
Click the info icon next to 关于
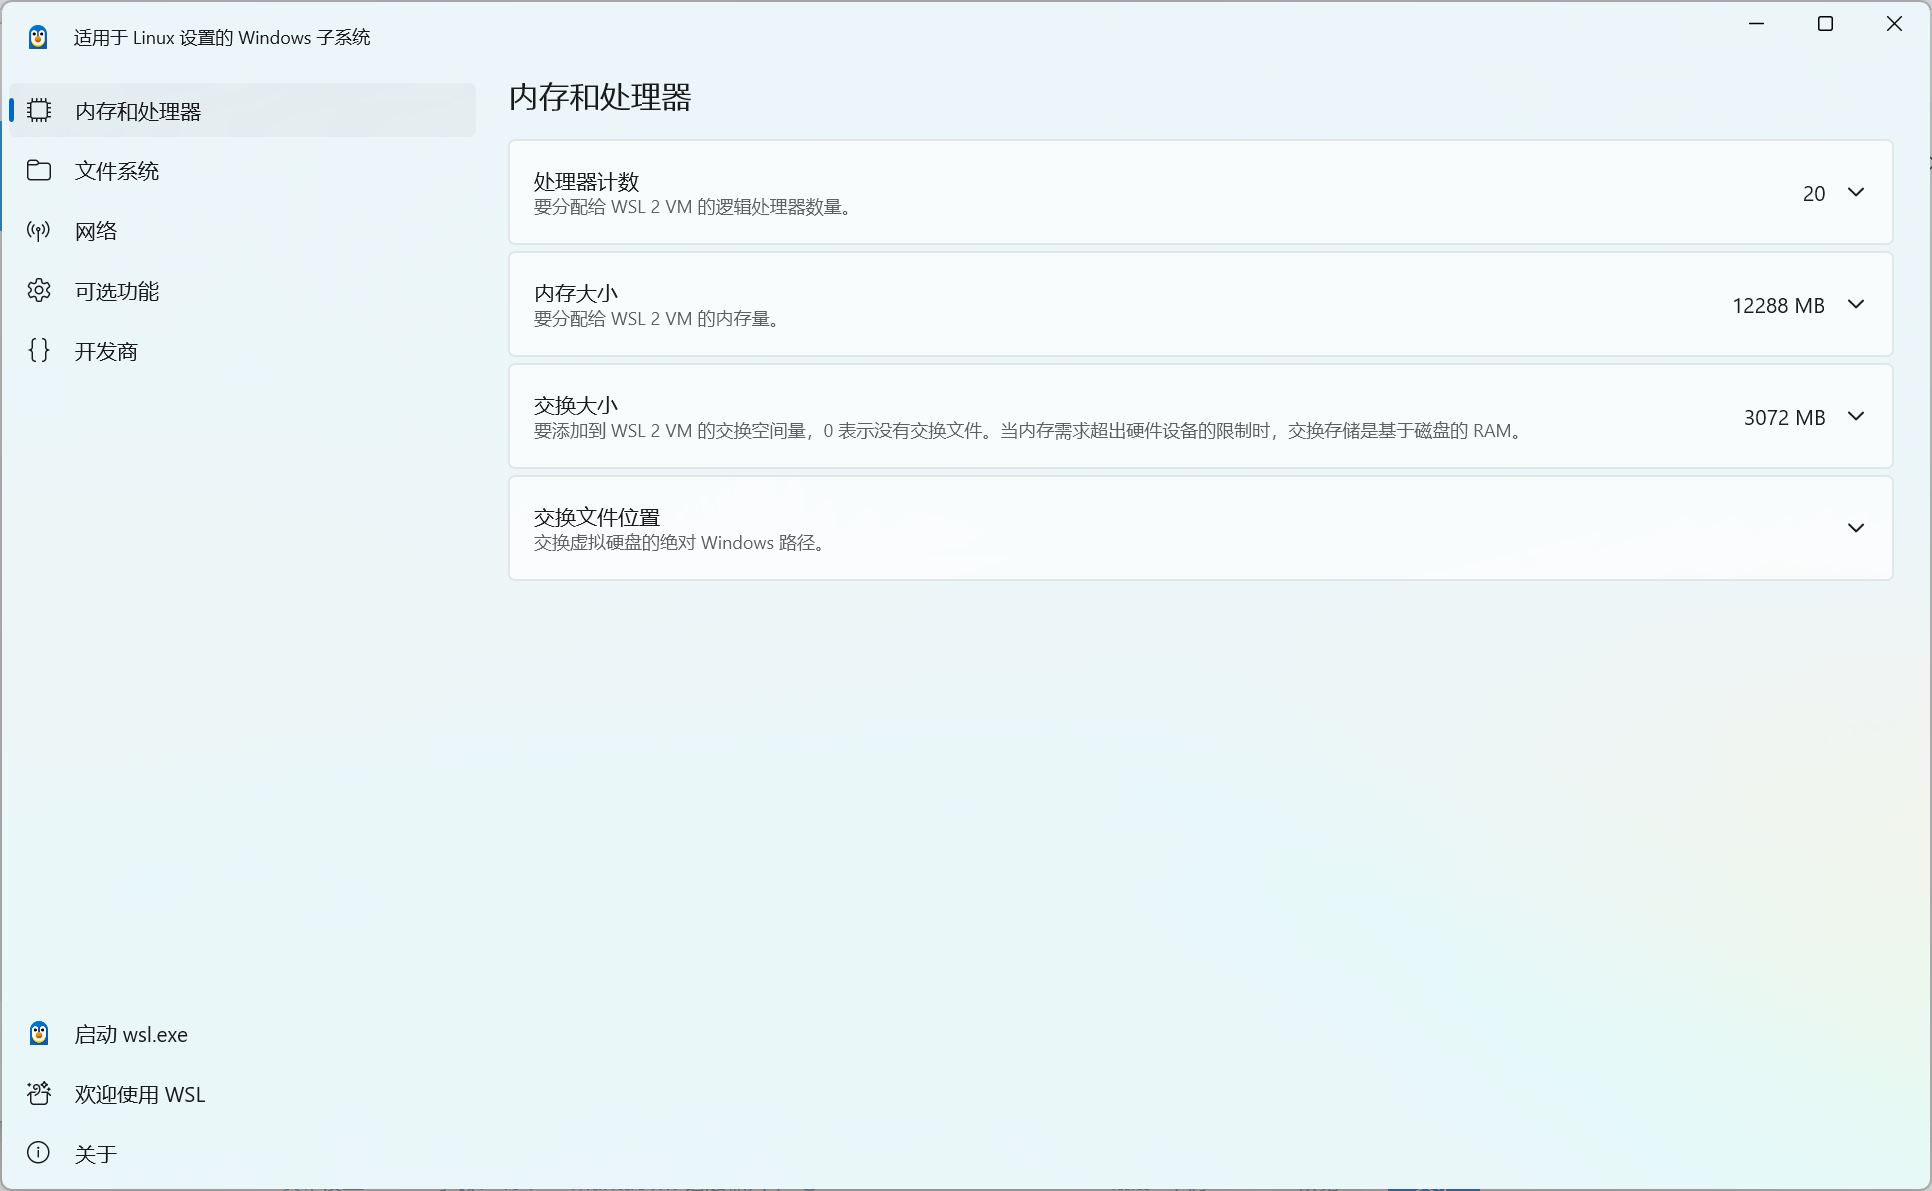(x=38, y=1152)
